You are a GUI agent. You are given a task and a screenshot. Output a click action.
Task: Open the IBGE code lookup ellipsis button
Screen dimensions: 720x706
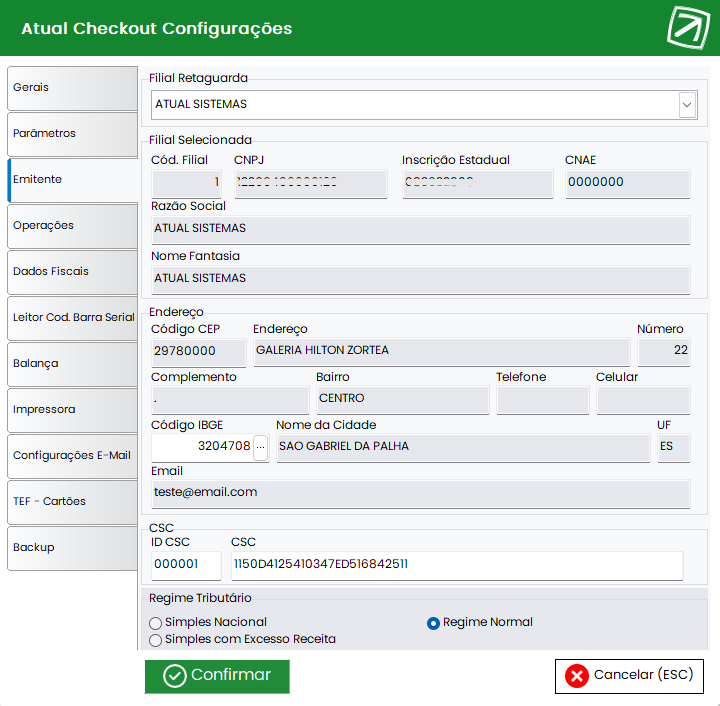tap(261, 447)
